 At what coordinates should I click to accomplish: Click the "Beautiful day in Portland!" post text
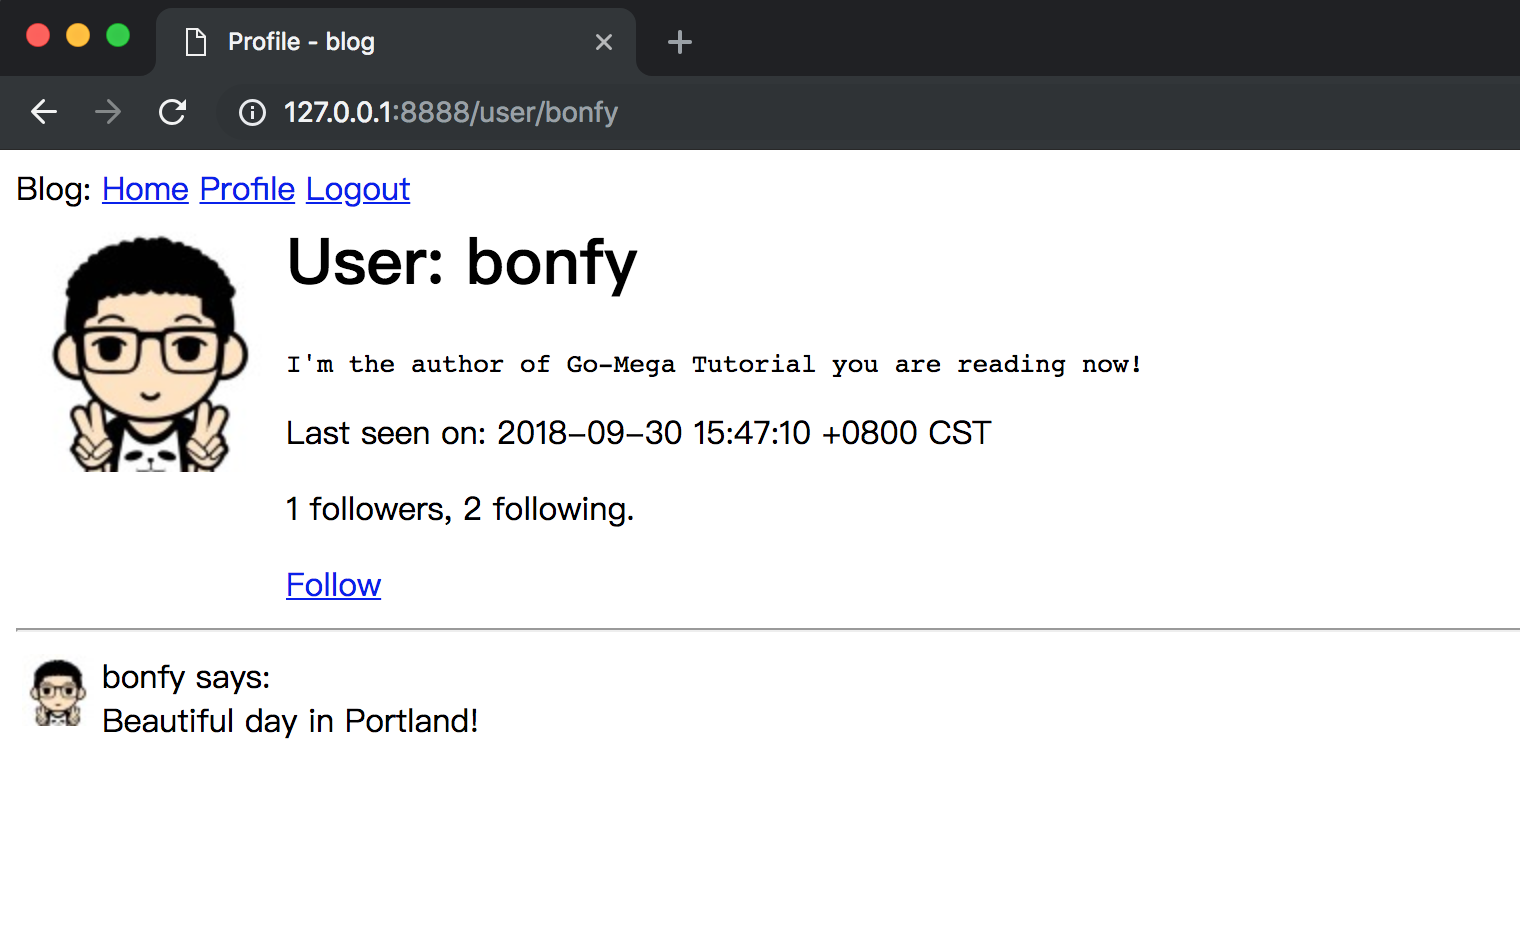coord(290,721)
